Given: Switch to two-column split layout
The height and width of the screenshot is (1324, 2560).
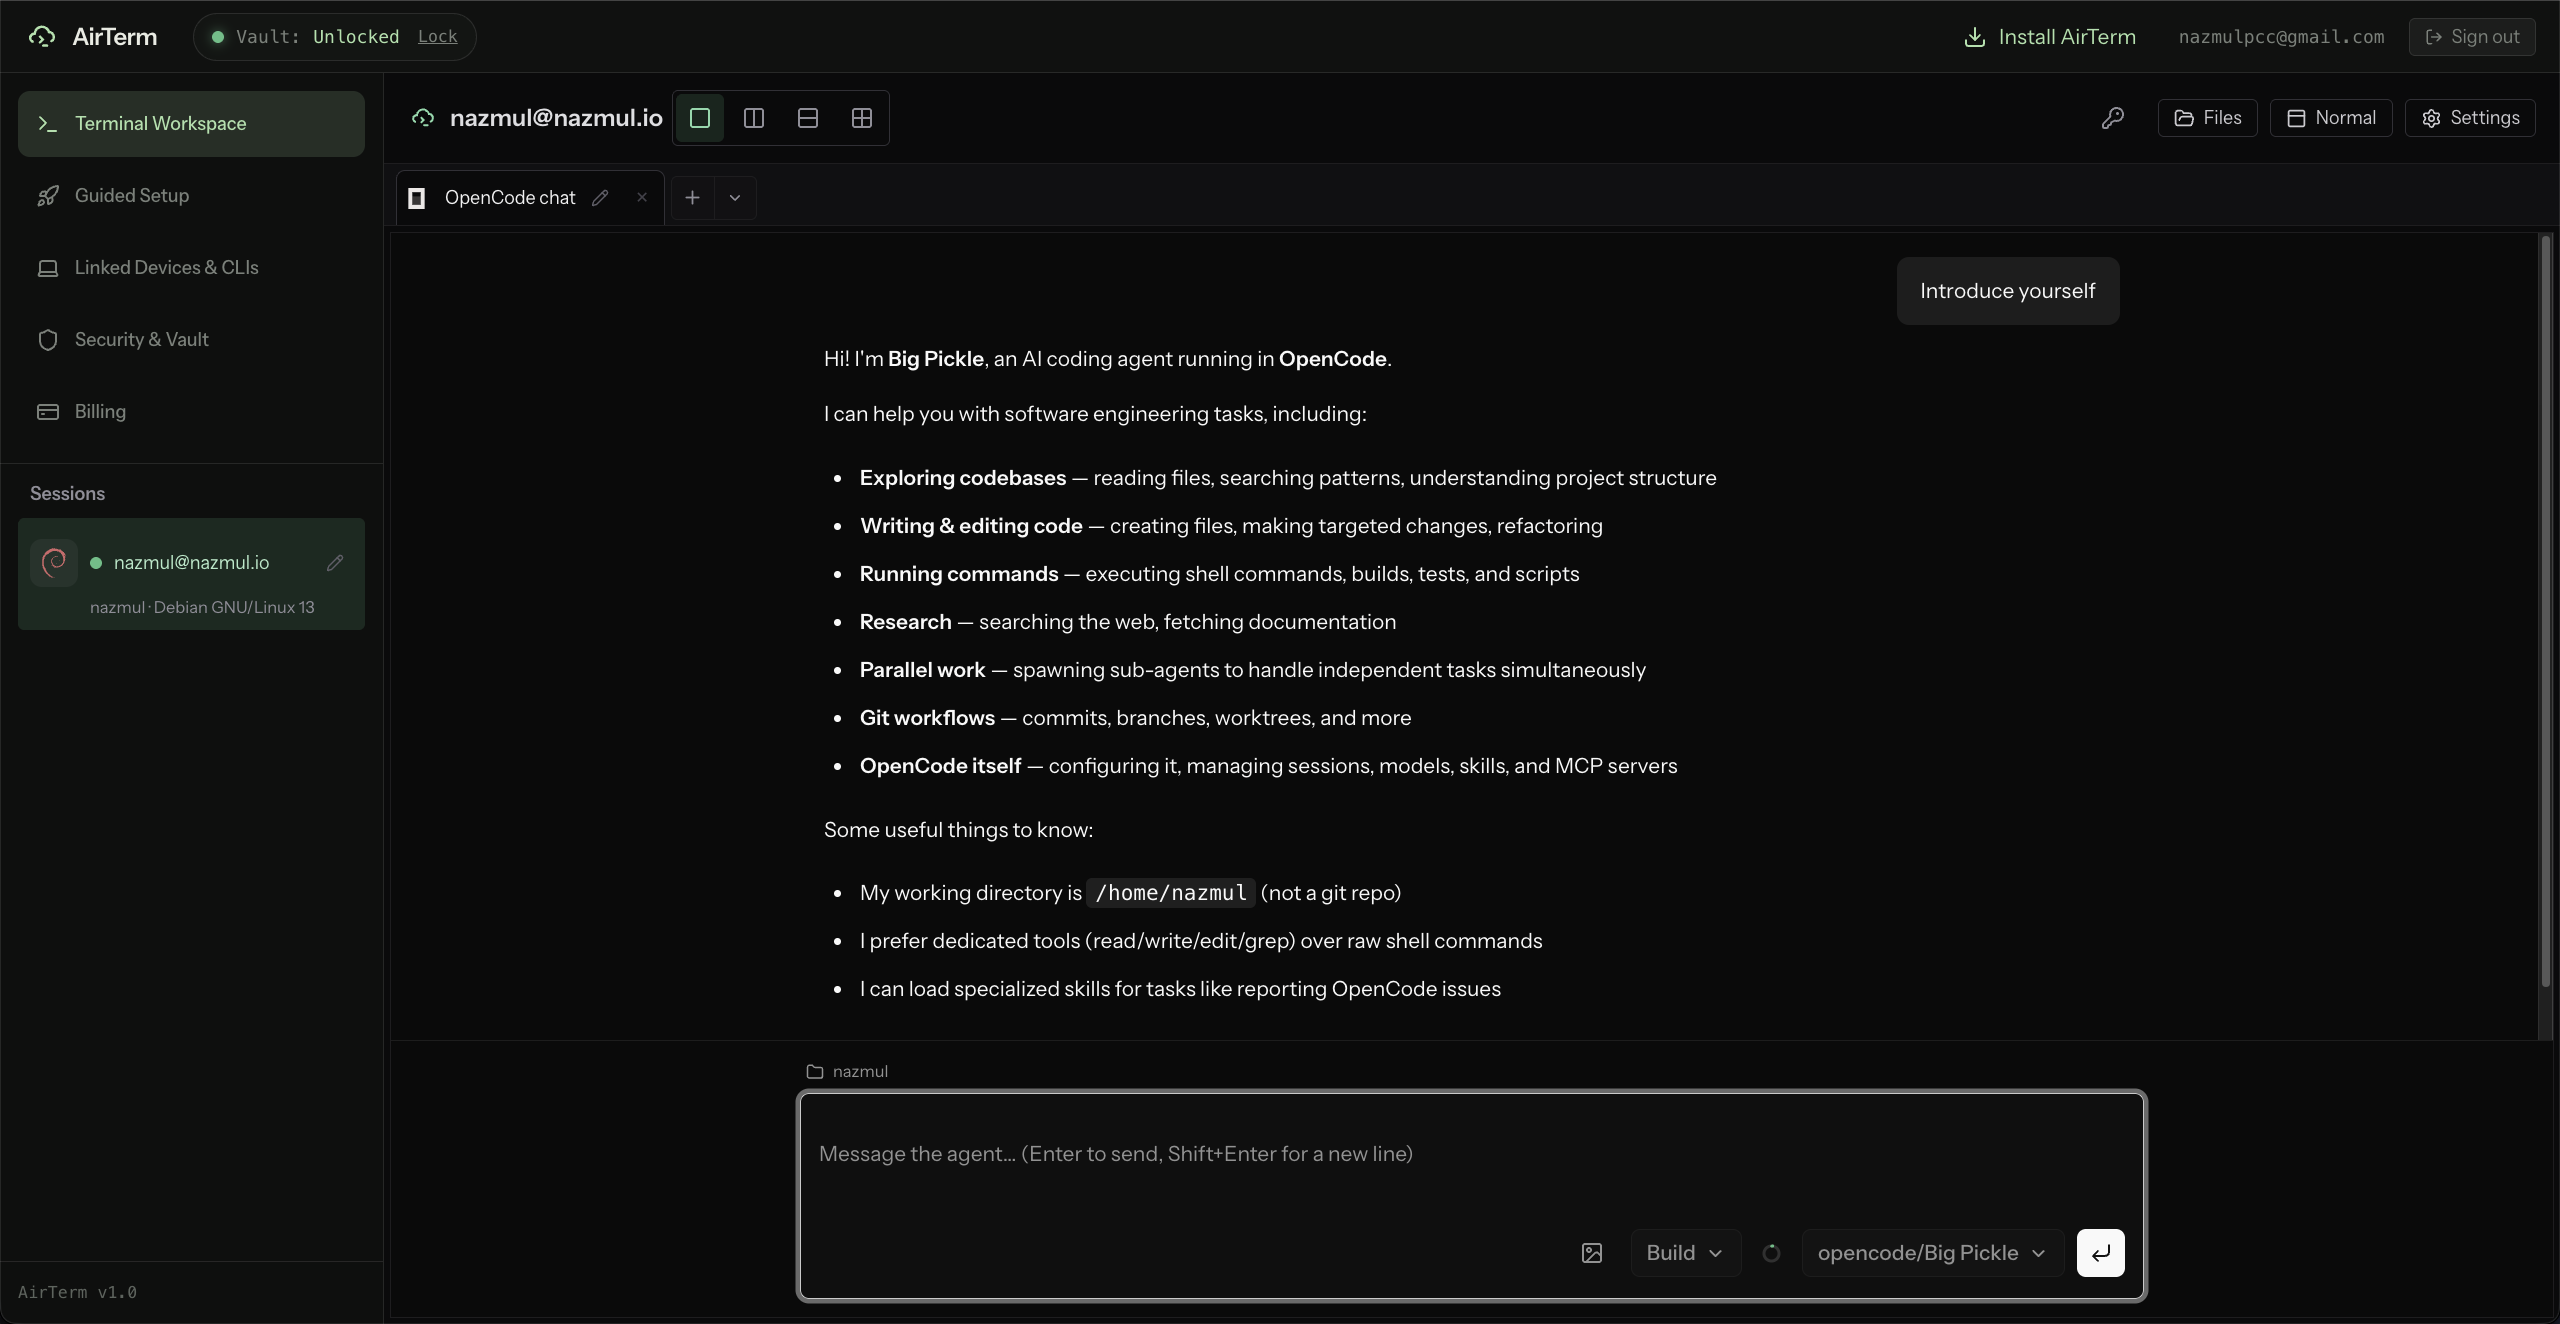Looking at the screenshot, I should coord(754,118).
